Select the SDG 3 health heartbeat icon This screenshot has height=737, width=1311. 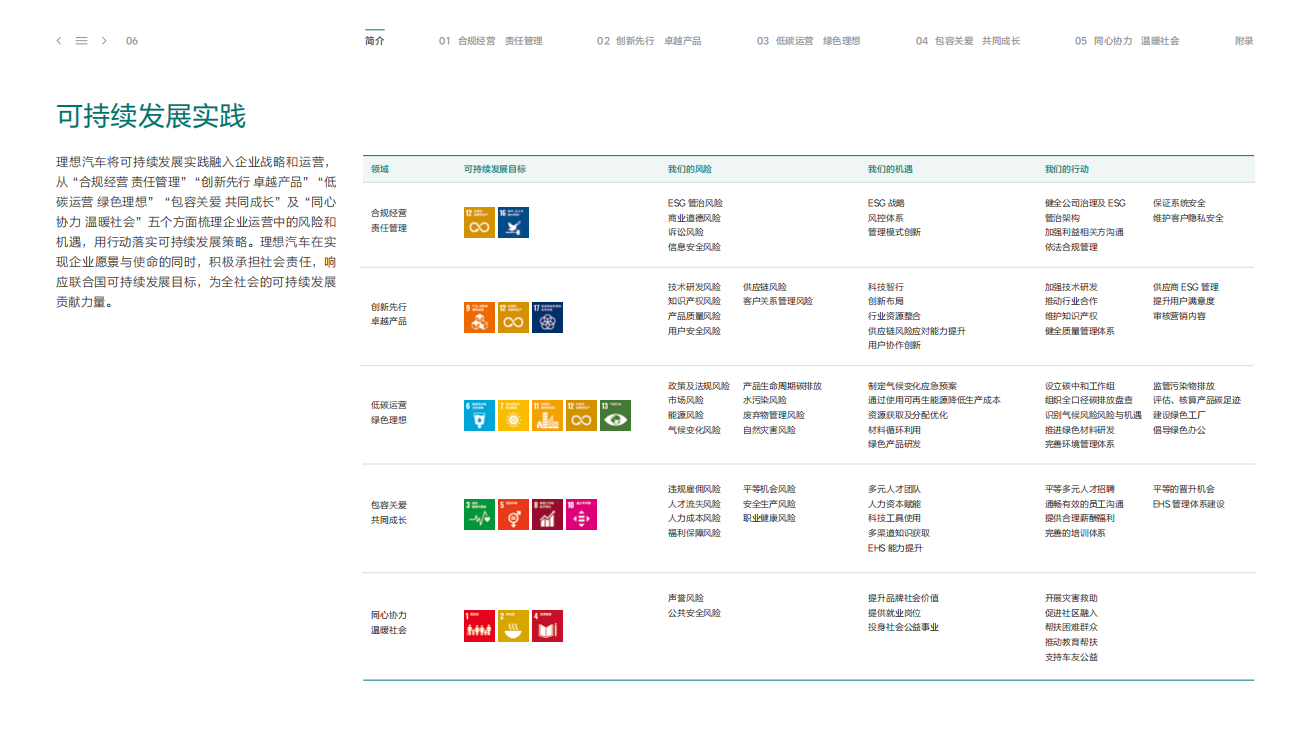480,514
